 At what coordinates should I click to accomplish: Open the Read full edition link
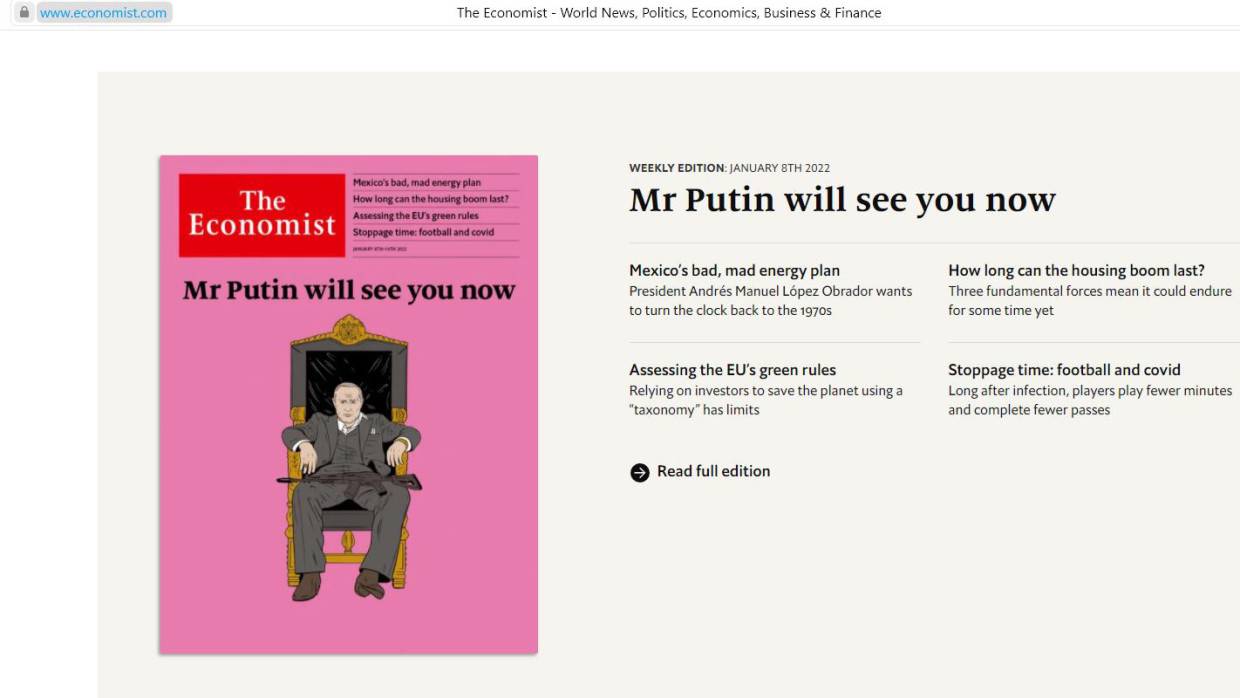pyautogui.click(x=712, y=471)
